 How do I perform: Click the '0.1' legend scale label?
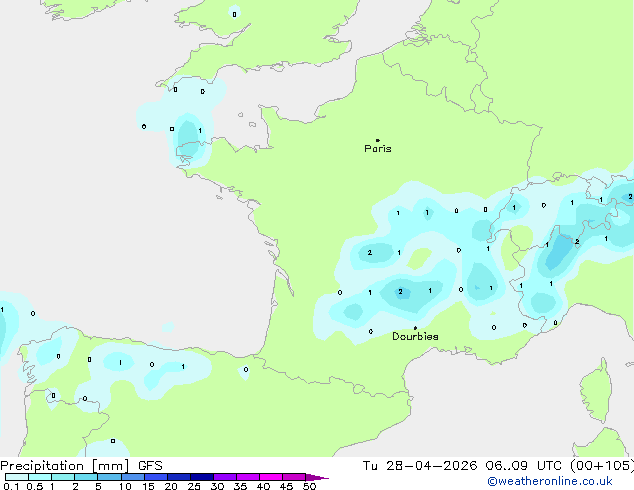coord(11,486)
